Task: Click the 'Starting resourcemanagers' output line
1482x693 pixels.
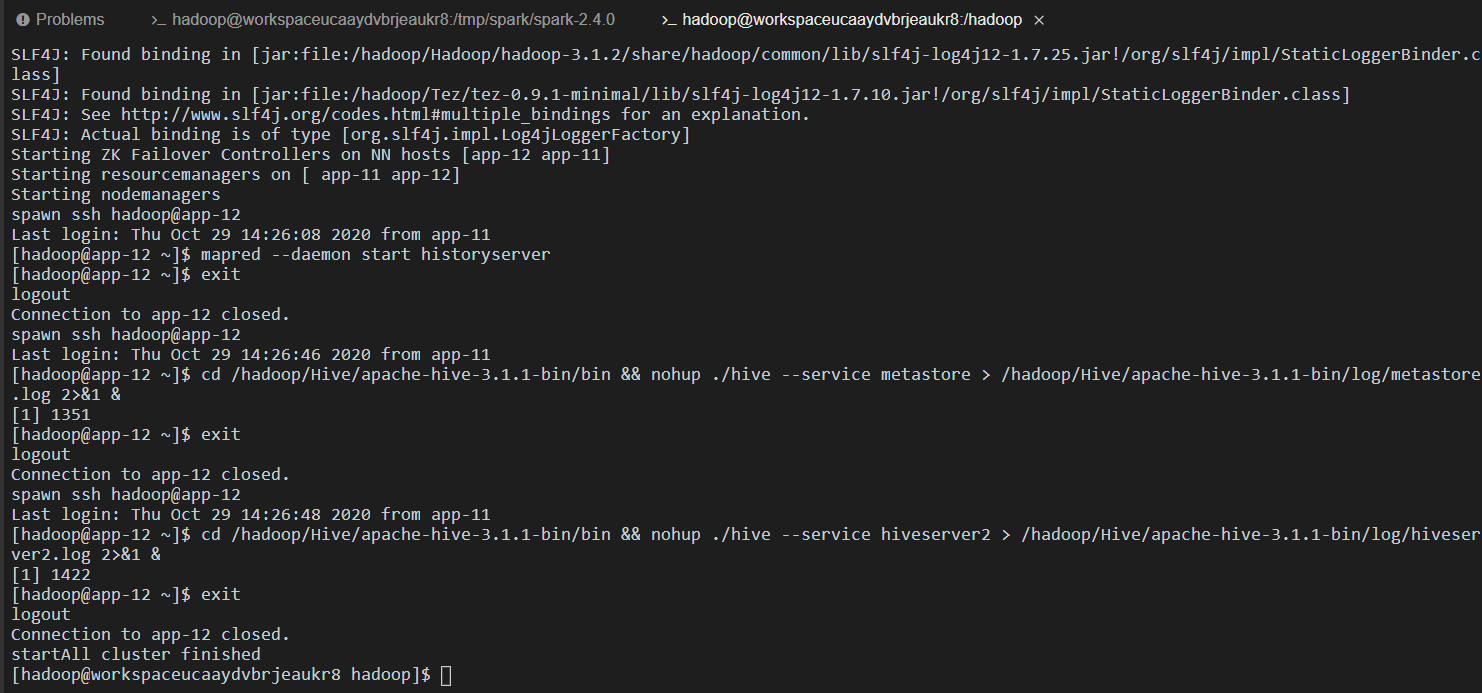Action: tap(236, 174)
